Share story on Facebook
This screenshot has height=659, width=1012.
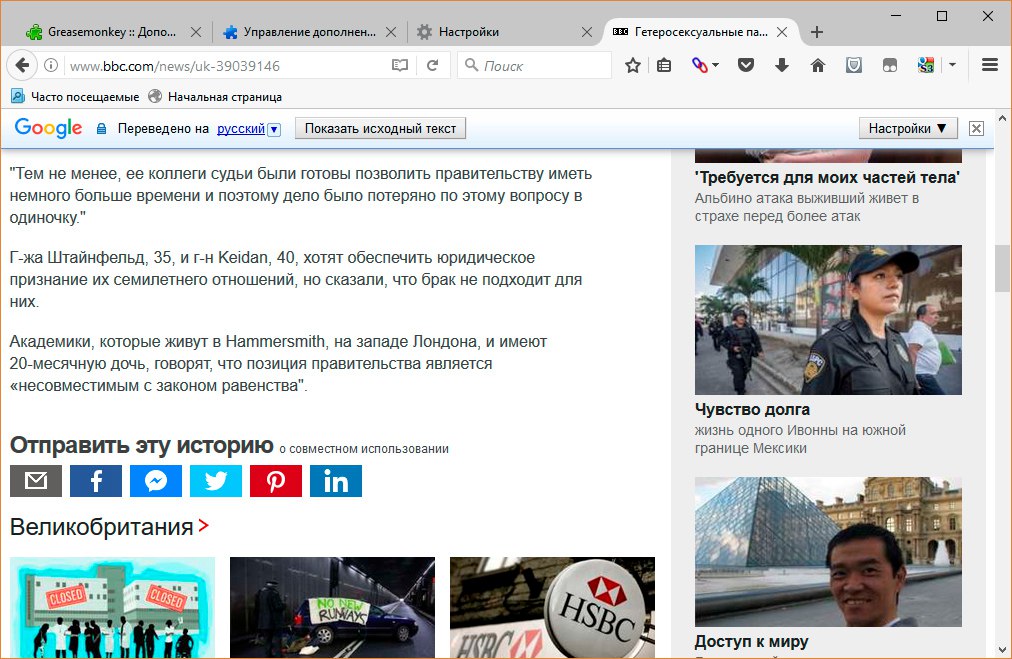click(96, 481)
